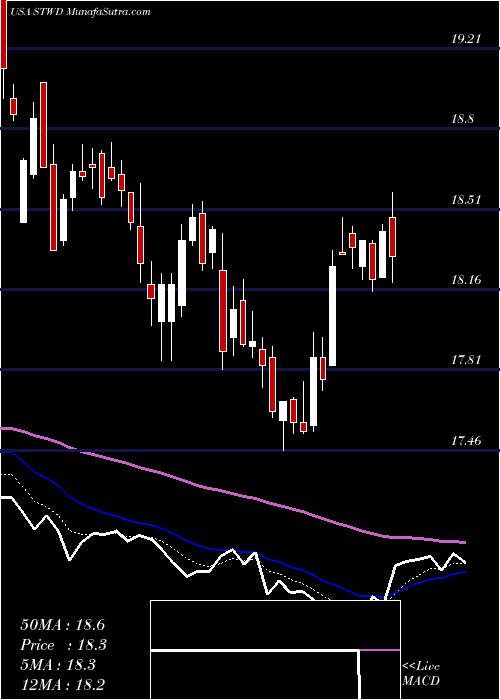Click the 19.21 price level label

click(x=466, y=39)
